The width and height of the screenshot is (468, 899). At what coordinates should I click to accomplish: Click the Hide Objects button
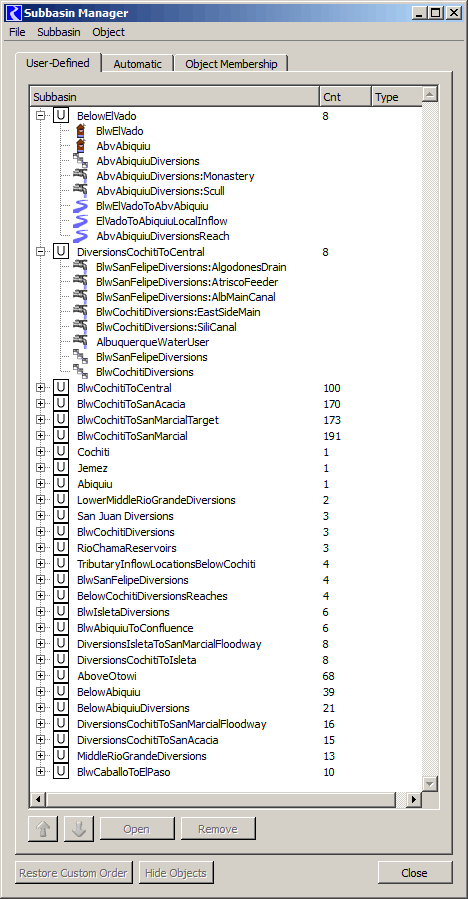coord(176,873)
